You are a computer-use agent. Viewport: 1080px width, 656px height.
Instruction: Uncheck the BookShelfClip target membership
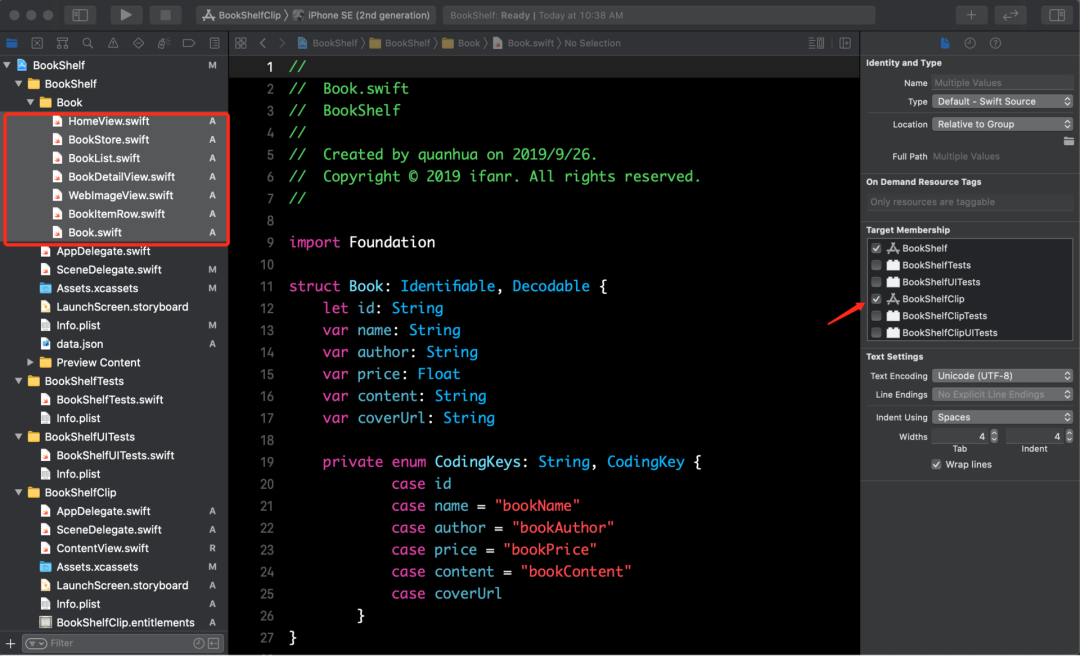[x=876, y=299]
